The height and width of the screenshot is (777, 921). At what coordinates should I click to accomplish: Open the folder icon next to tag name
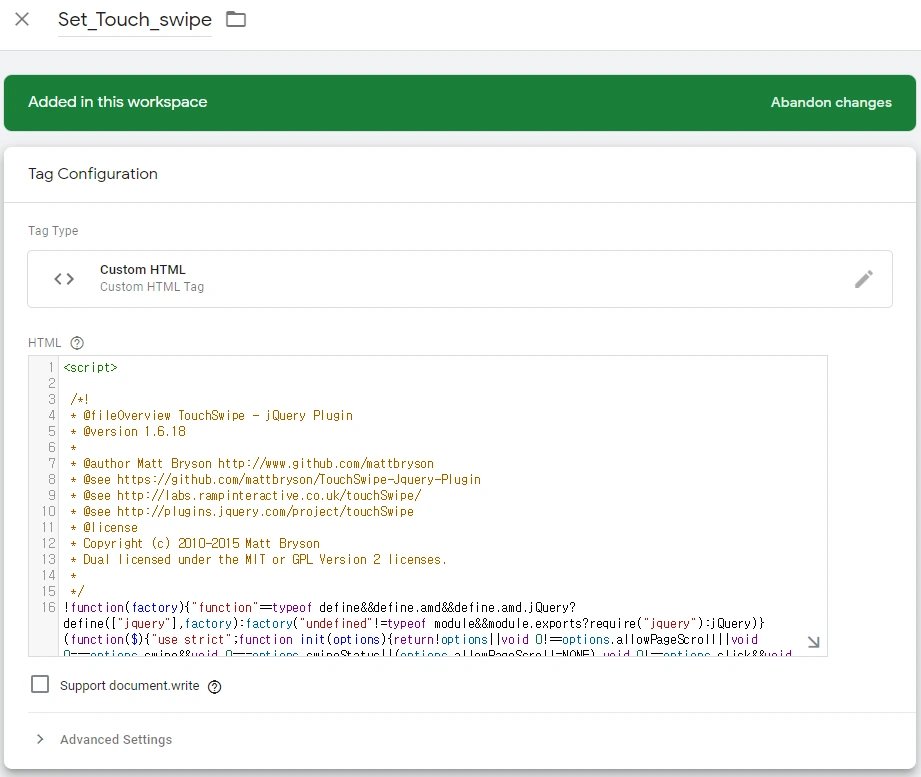tap(236, 19)
